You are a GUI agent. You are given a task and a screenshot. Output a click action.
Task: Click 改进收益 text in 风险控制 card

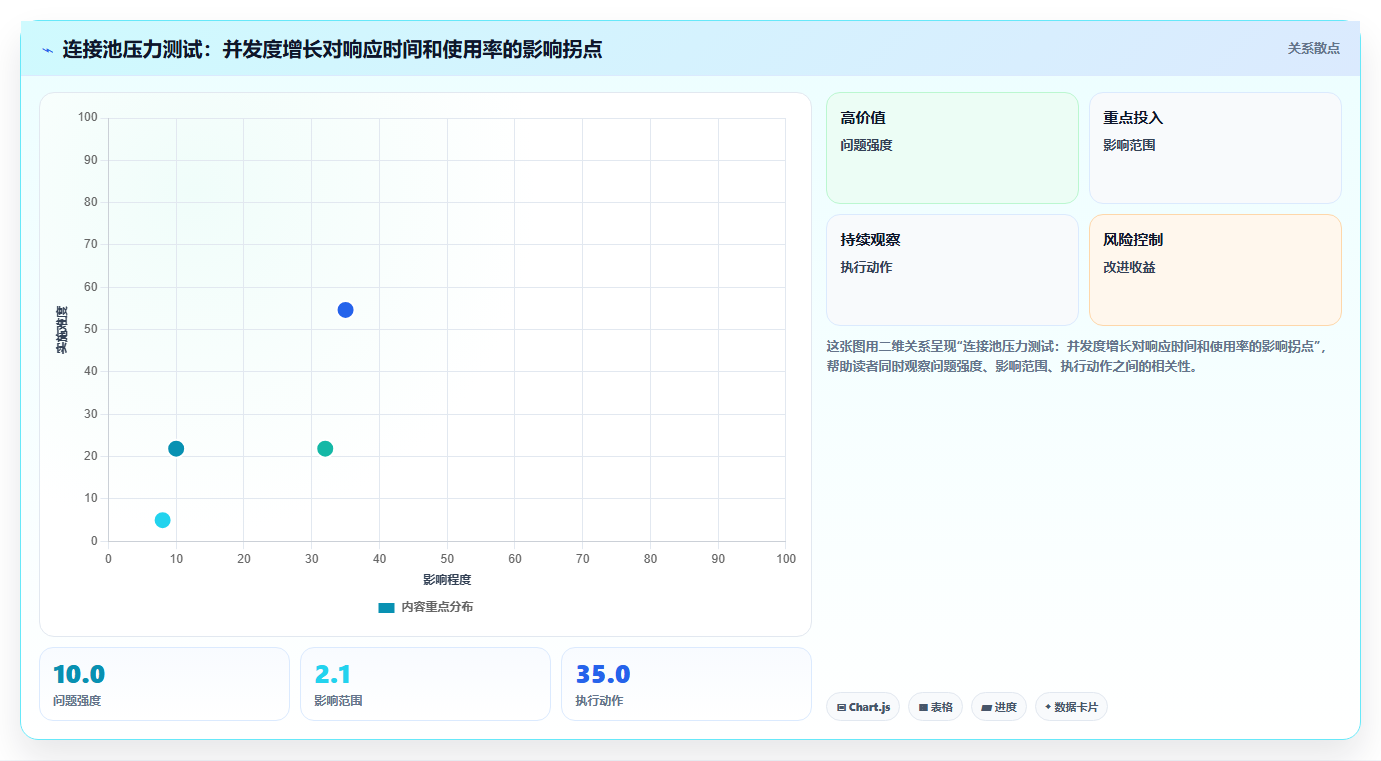(1129, 267)
